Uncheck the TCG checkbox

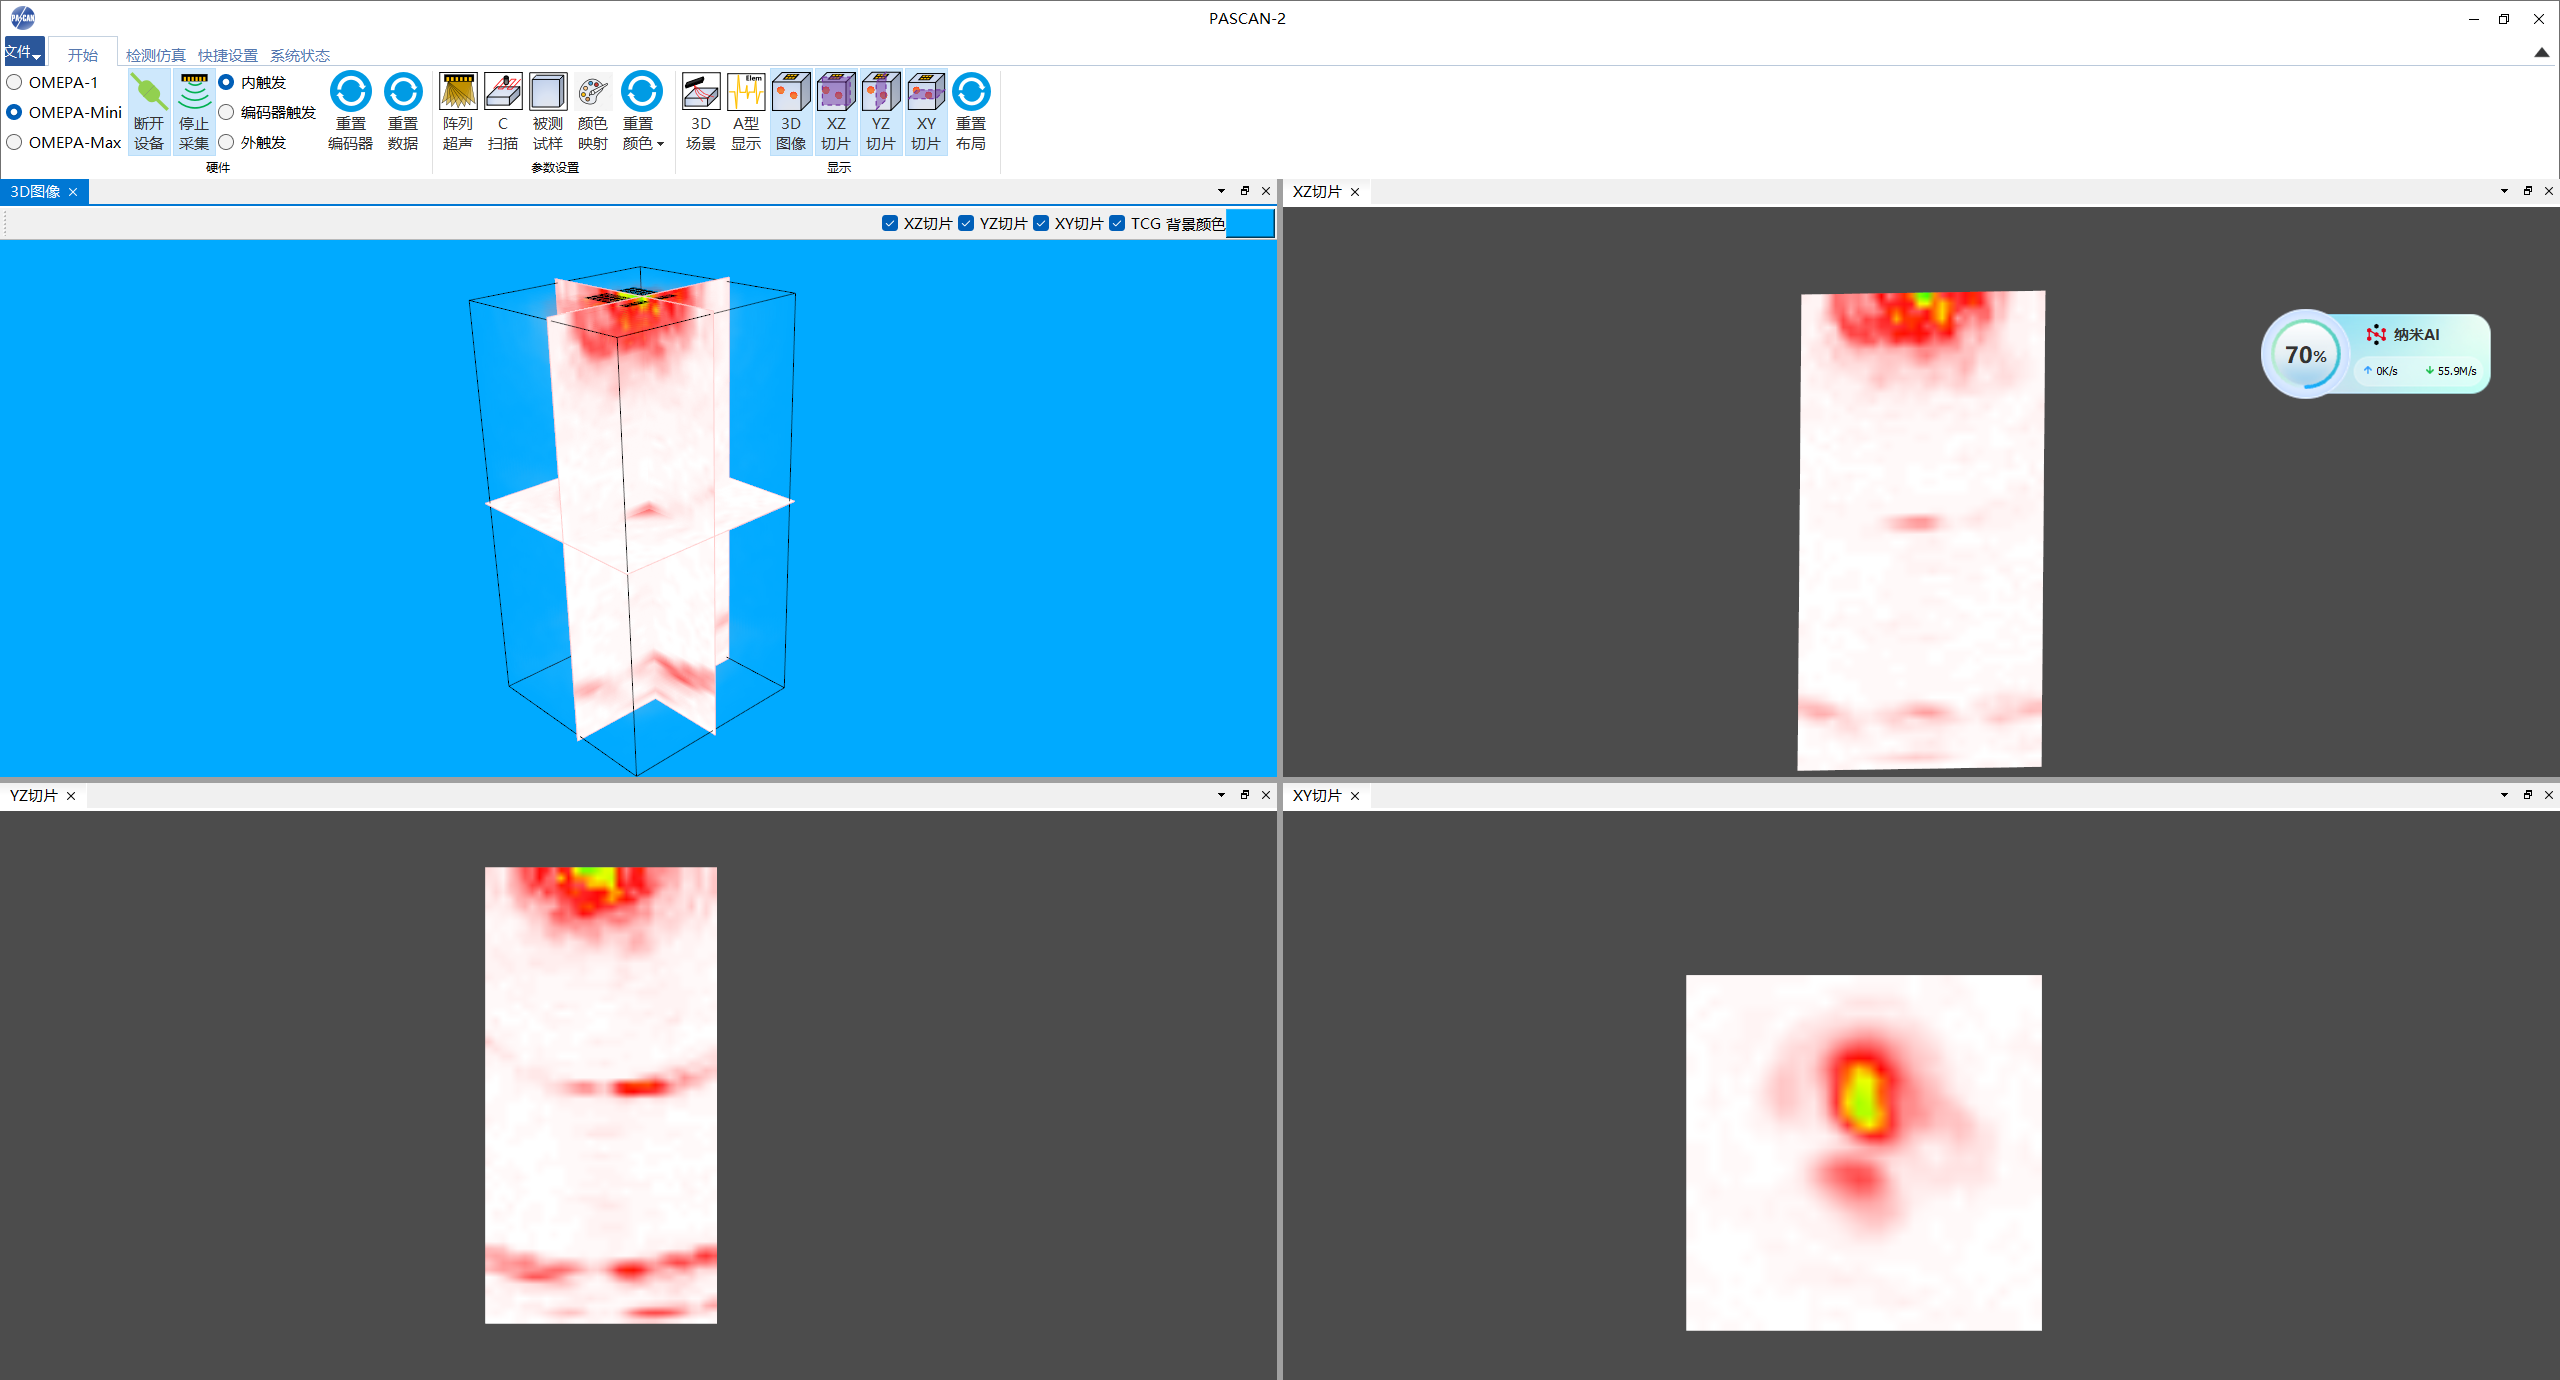1117,223
